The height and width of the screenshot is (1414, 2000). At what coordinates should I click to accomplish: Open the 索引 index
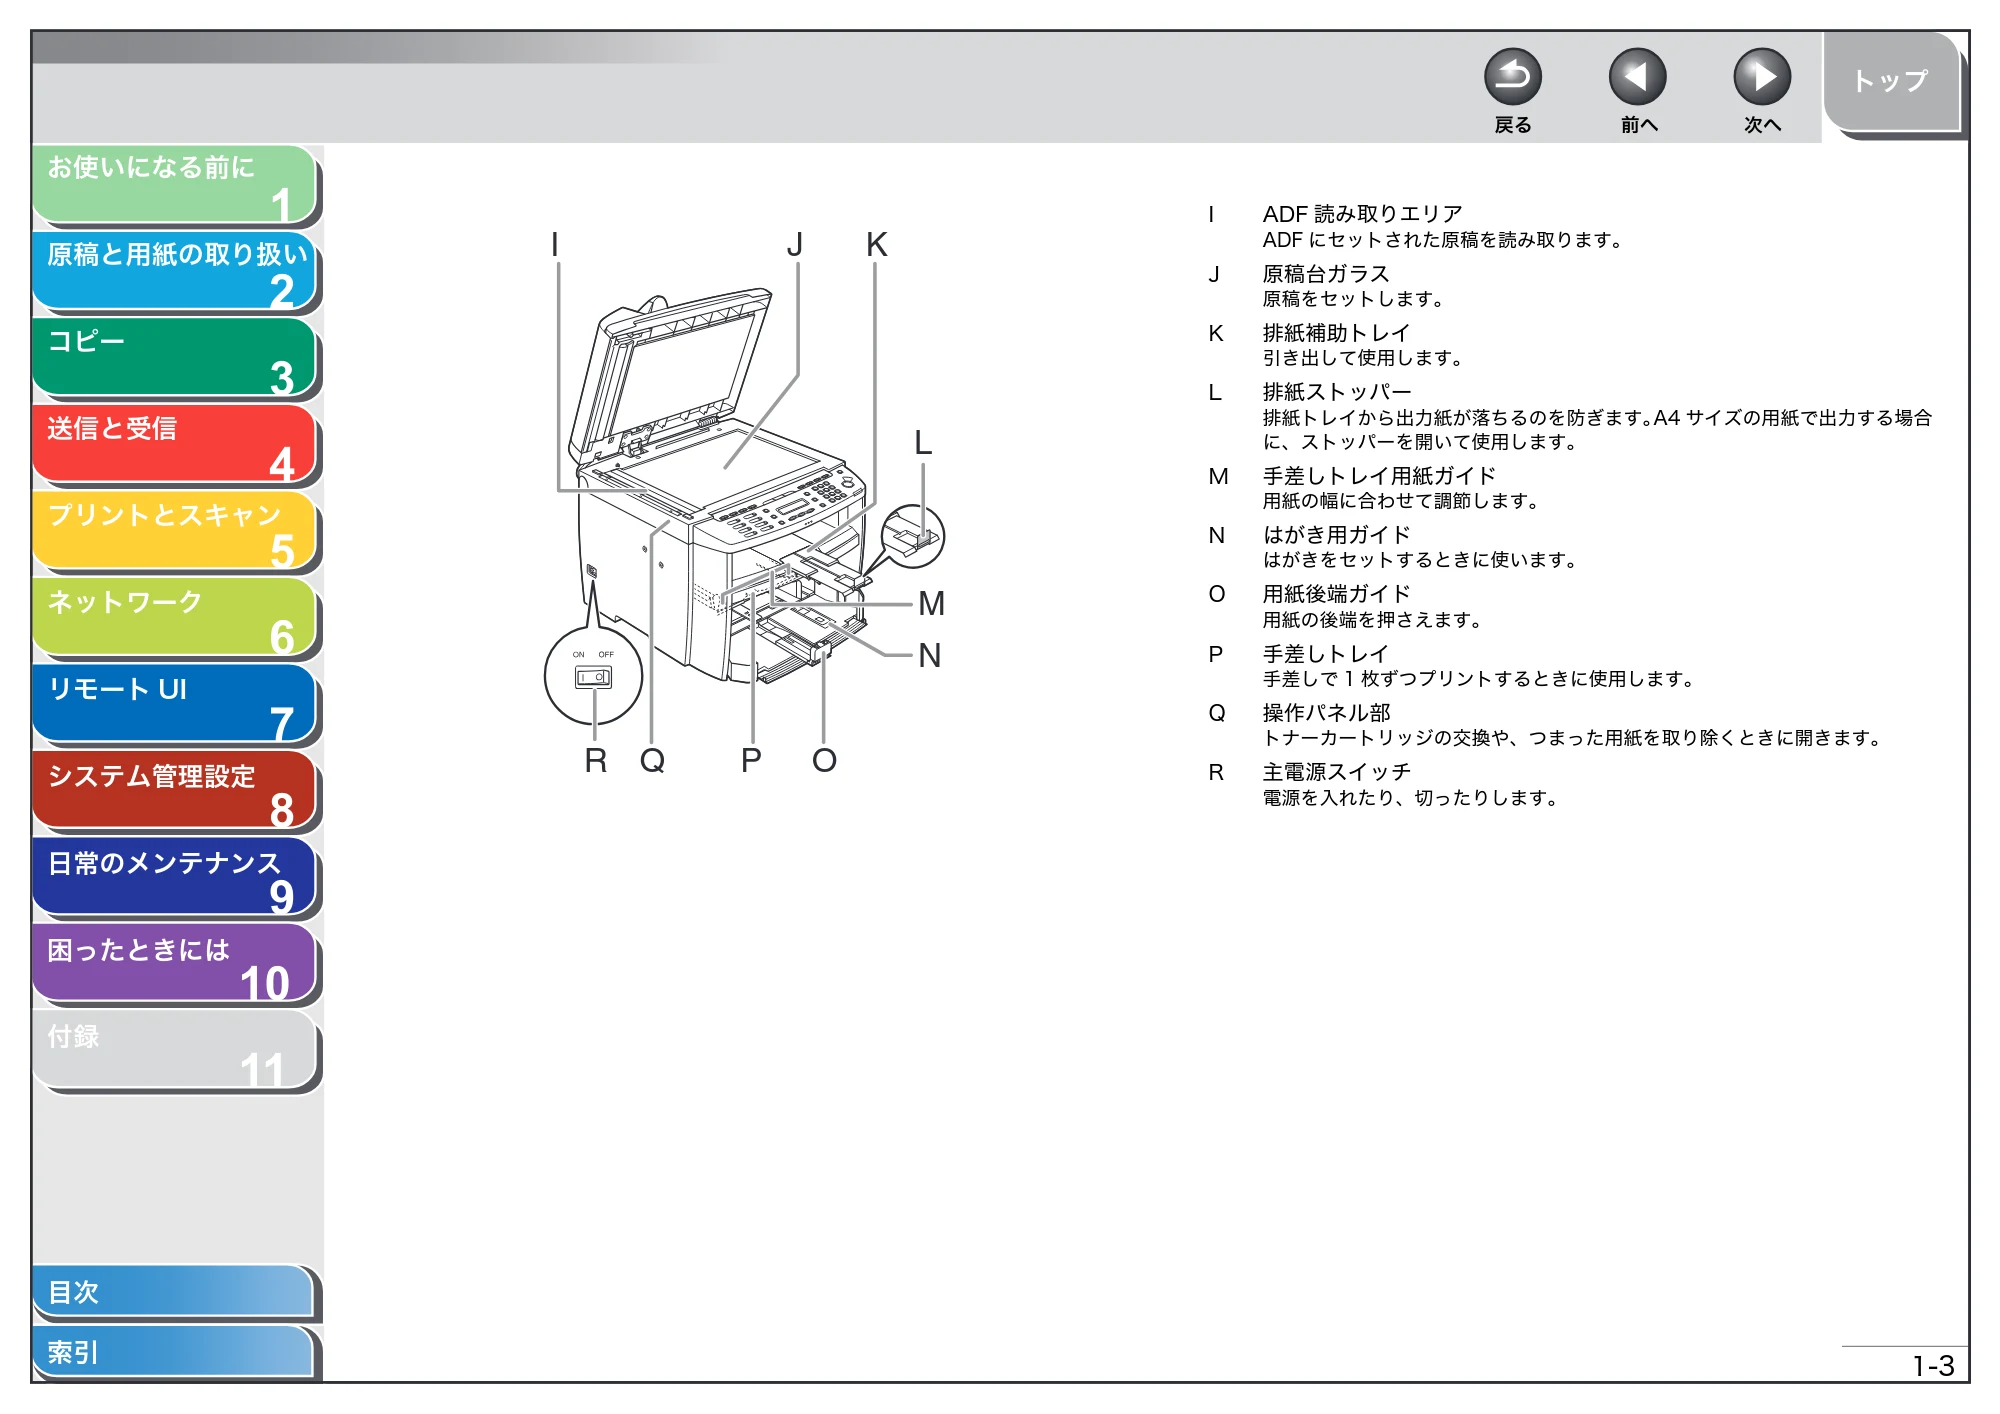click(173, 1352)
